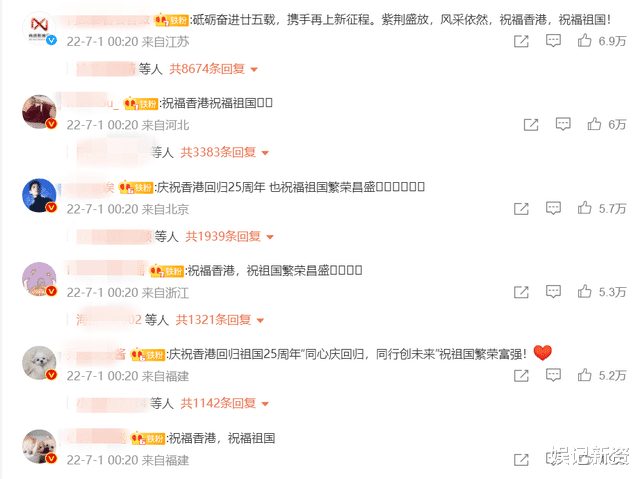Expand the 共1939条回复 replies
The image size is (640, 479).
[229, 236]
